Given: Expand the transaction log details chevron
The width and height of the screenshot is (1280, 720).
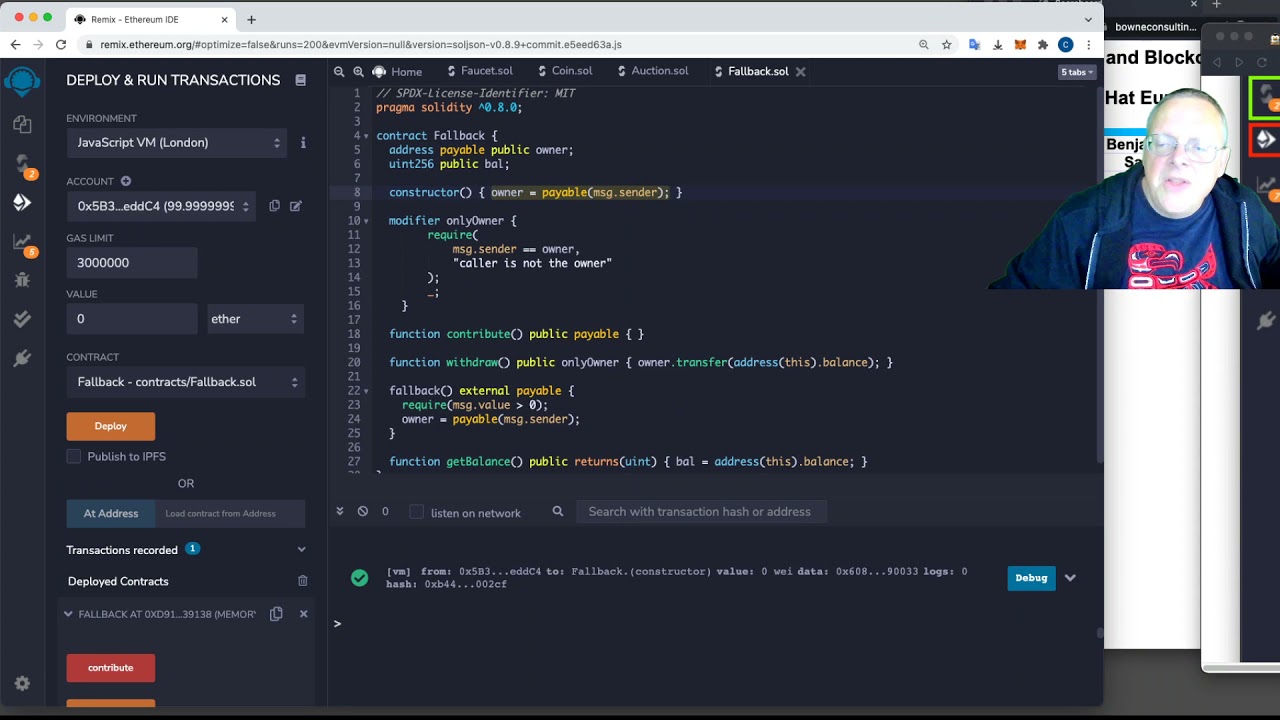Looking at the screenshot, I should click(x=1070, y=578).
